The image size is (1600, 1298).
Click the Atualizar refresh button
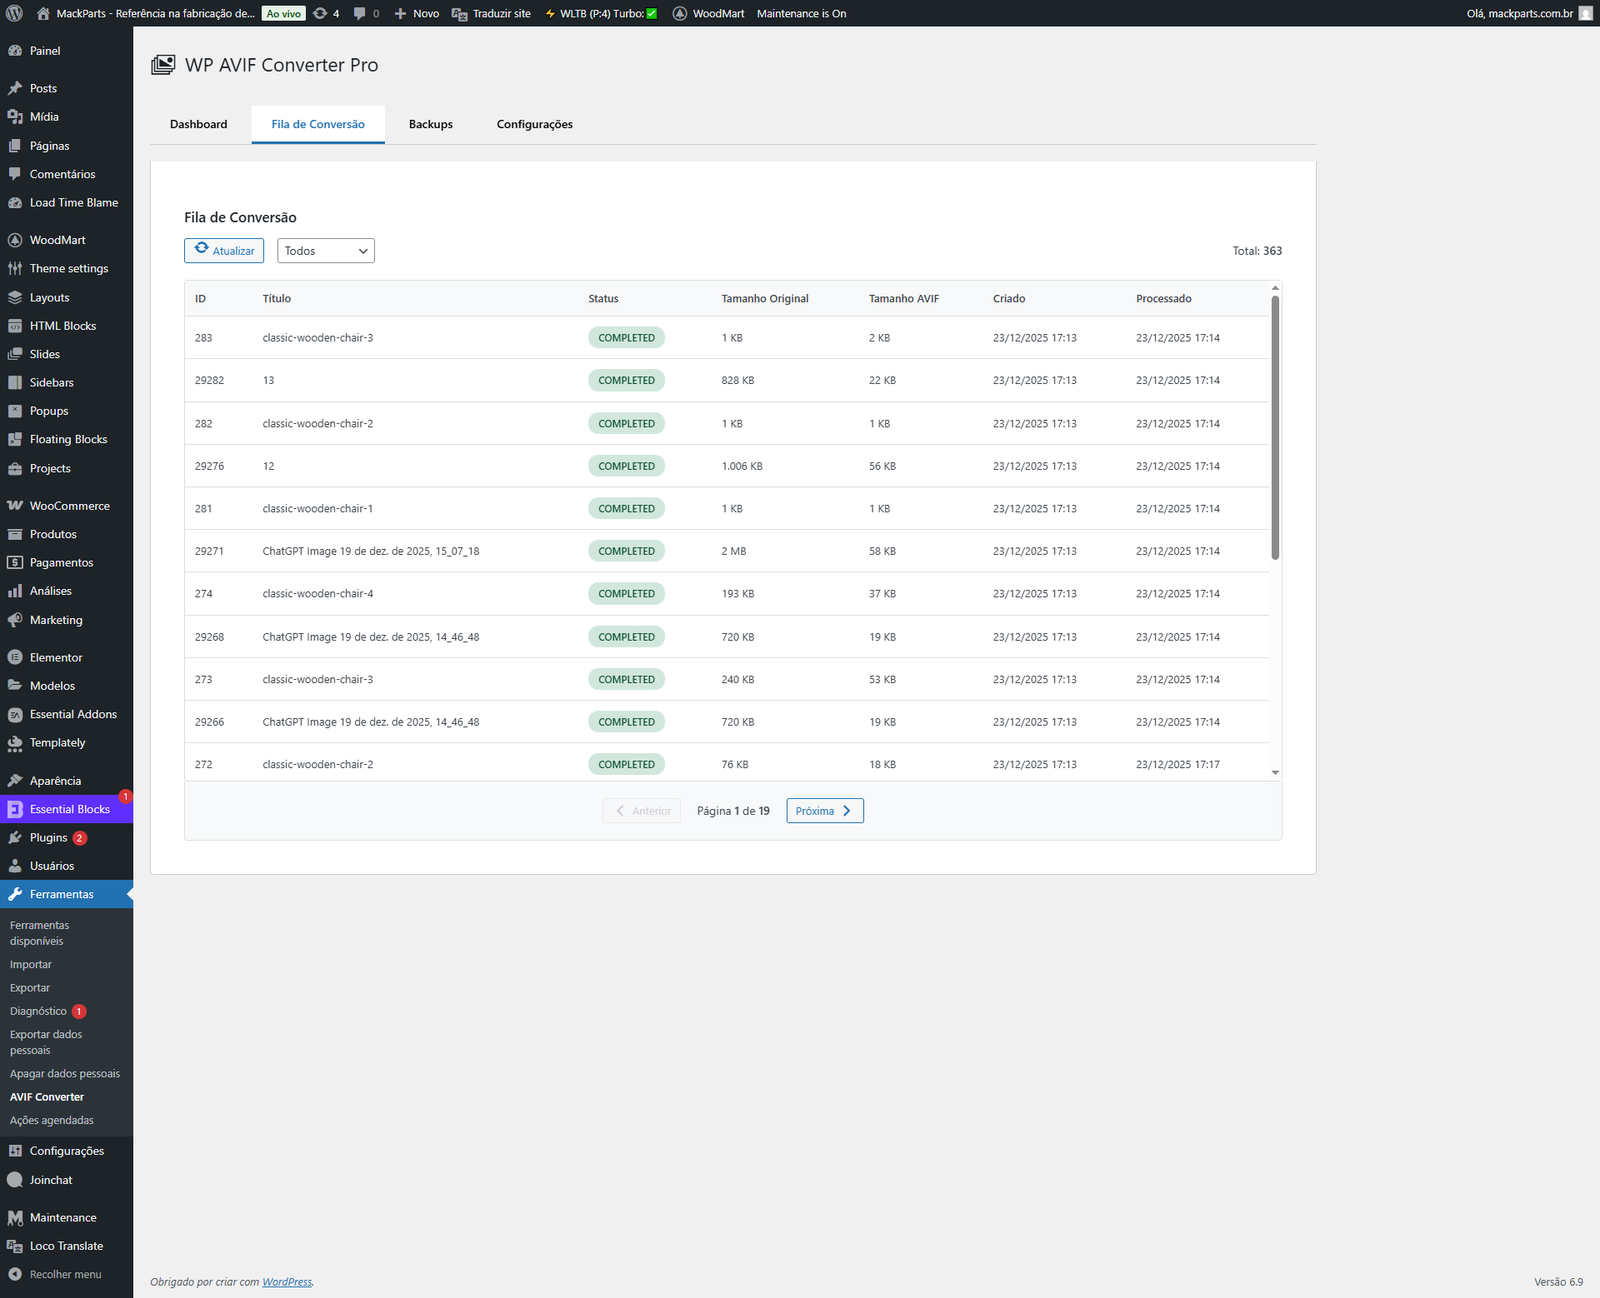224,251
